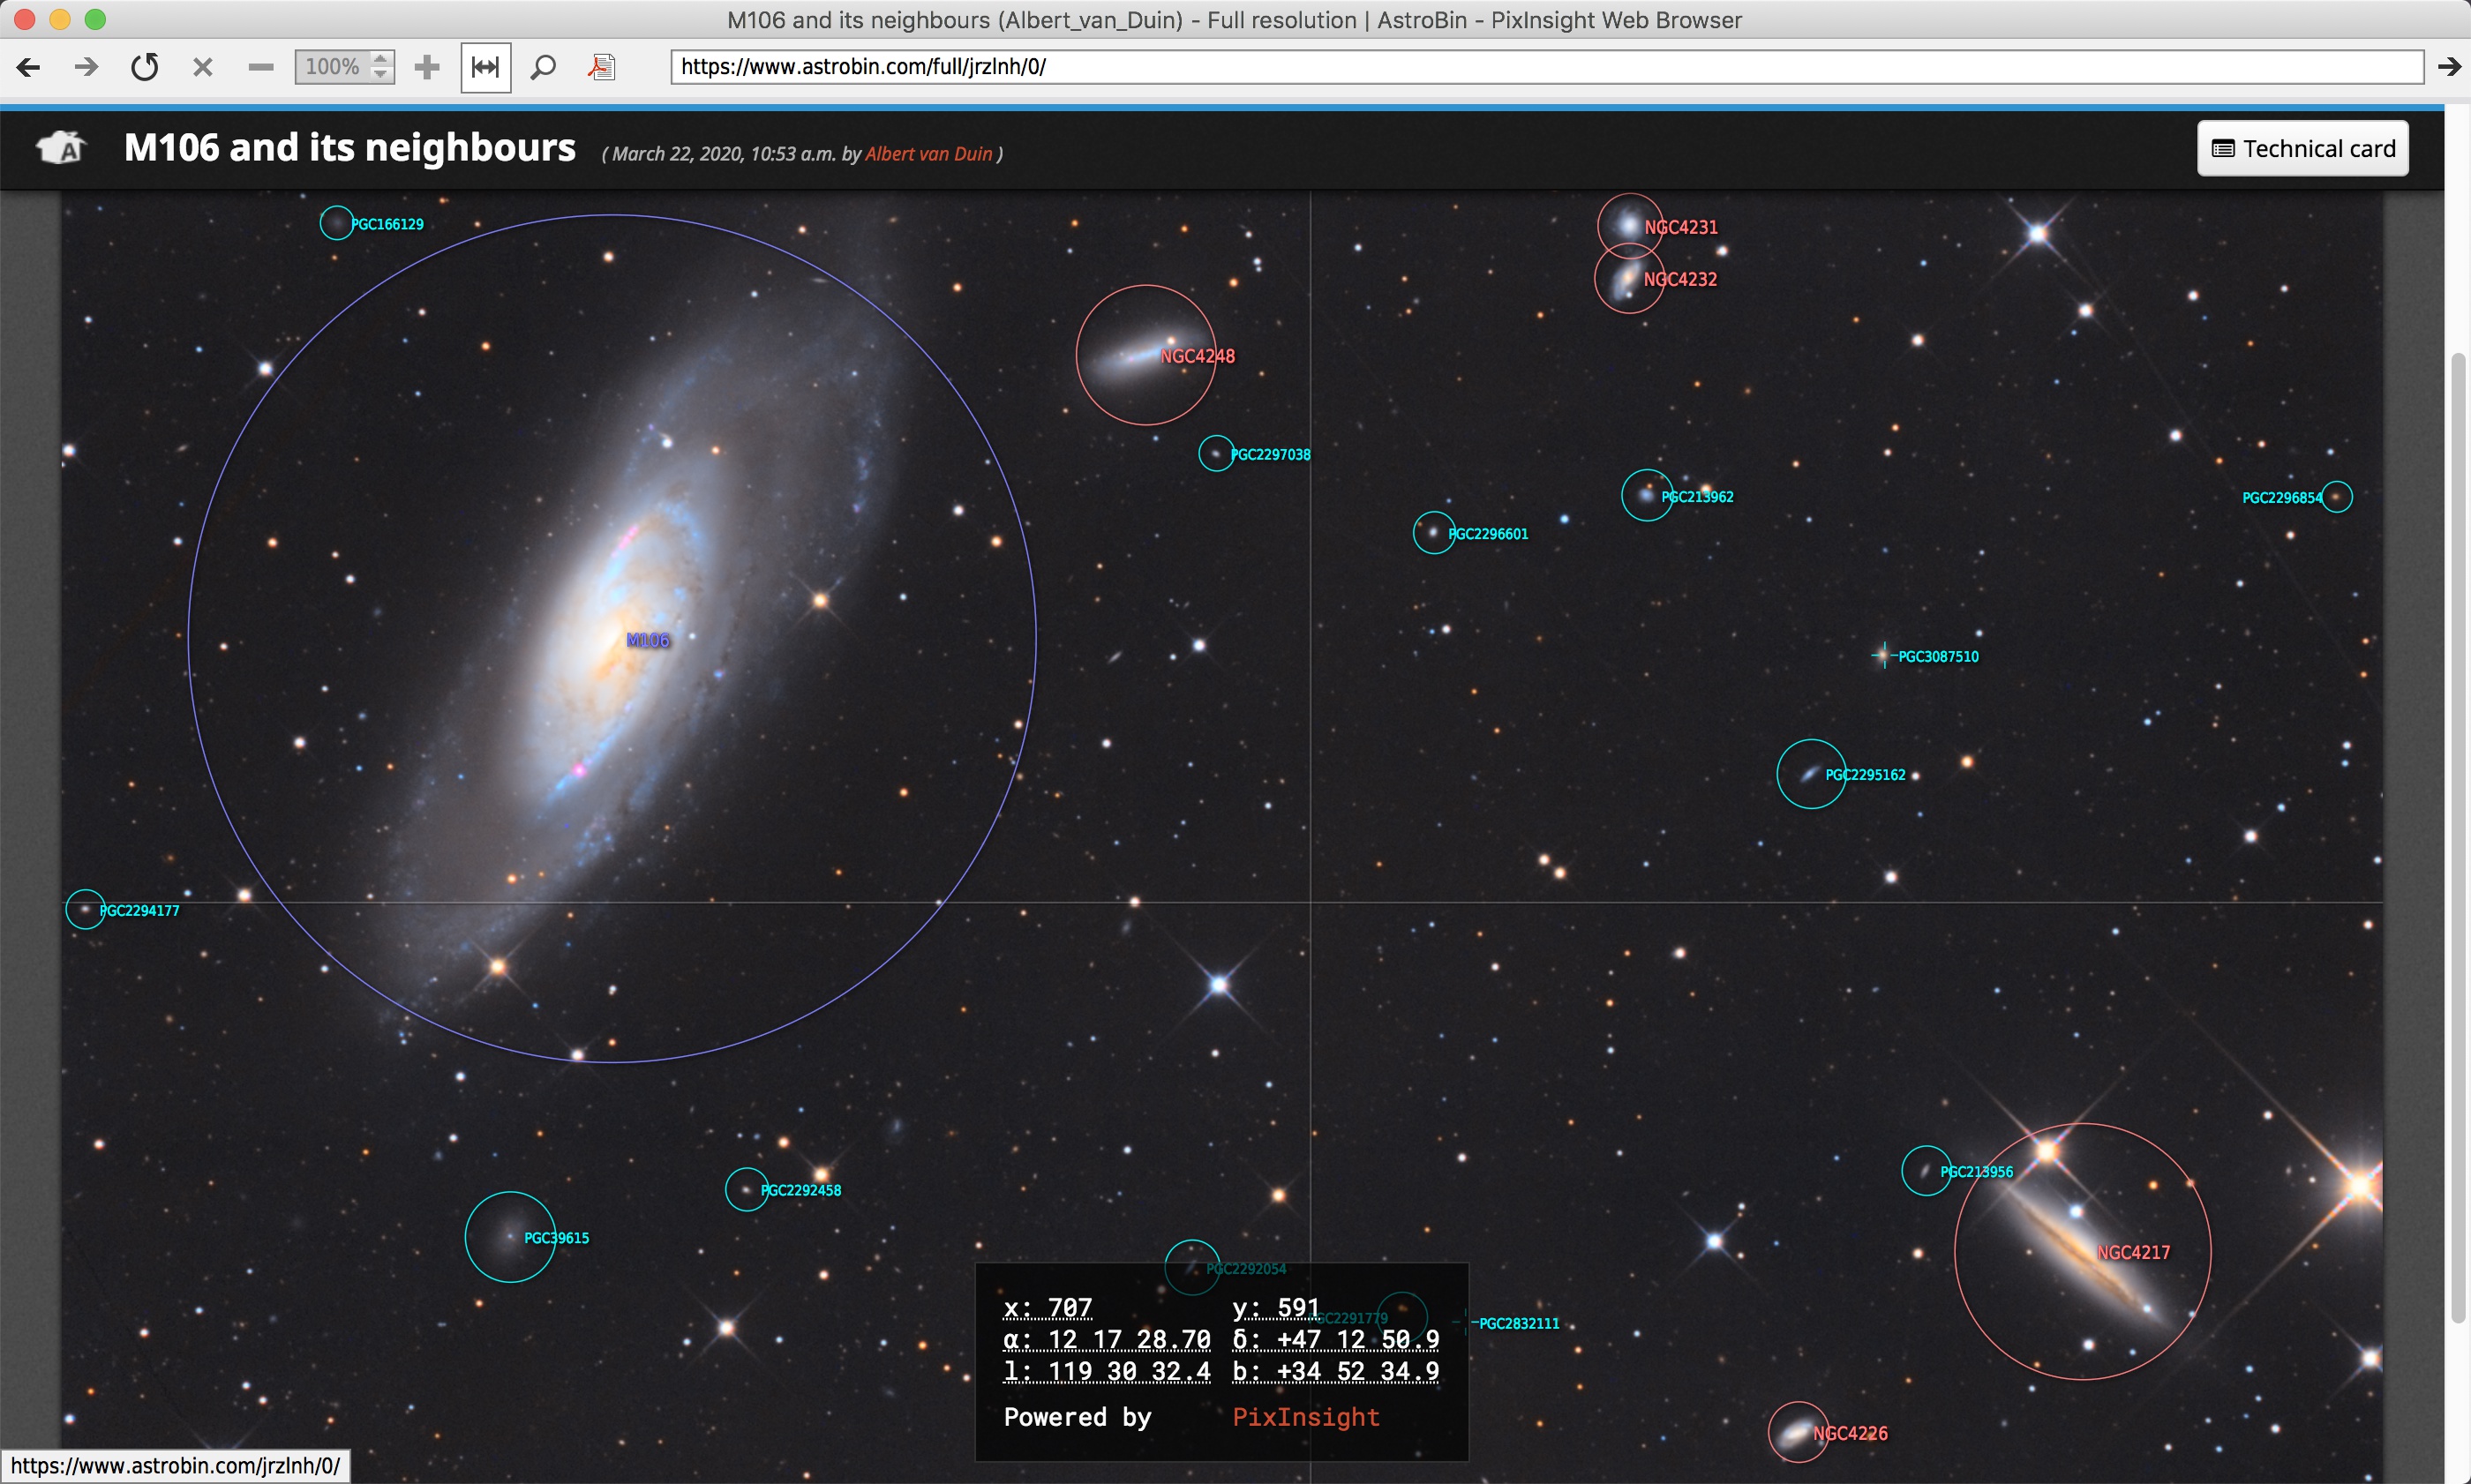Zoom in with the plus icon
The height and width of the screenshot is (1484, 2471).
[427, 67]
